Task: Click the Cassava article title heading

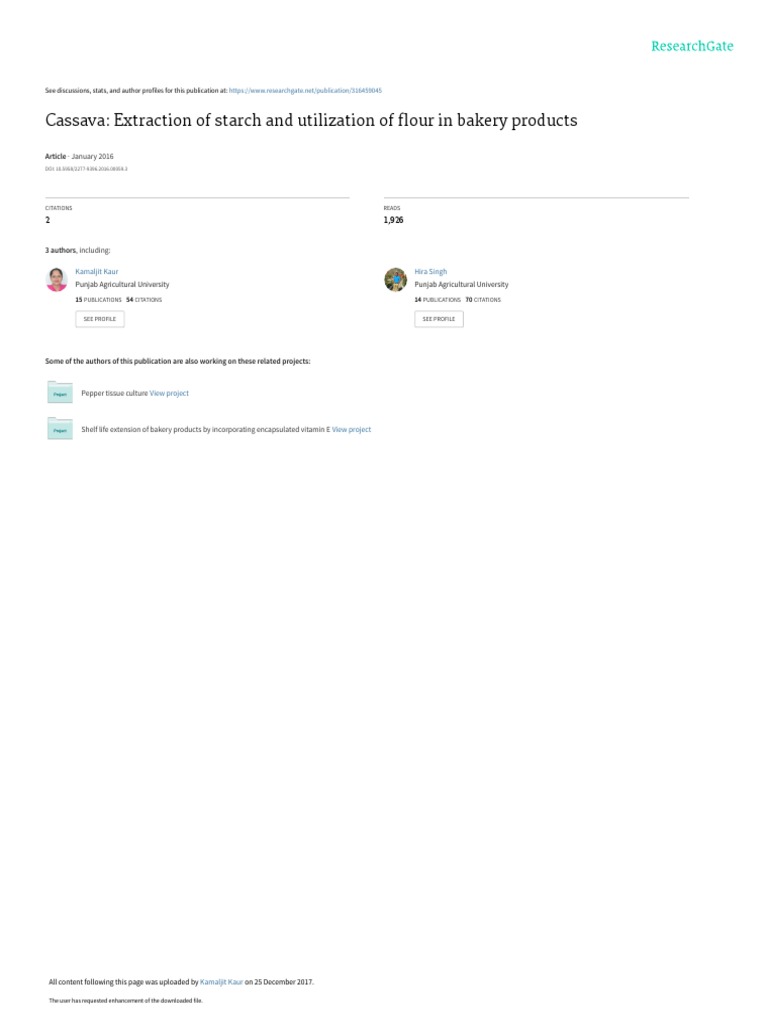Action: pyautogui.click(x=312, y=120)
